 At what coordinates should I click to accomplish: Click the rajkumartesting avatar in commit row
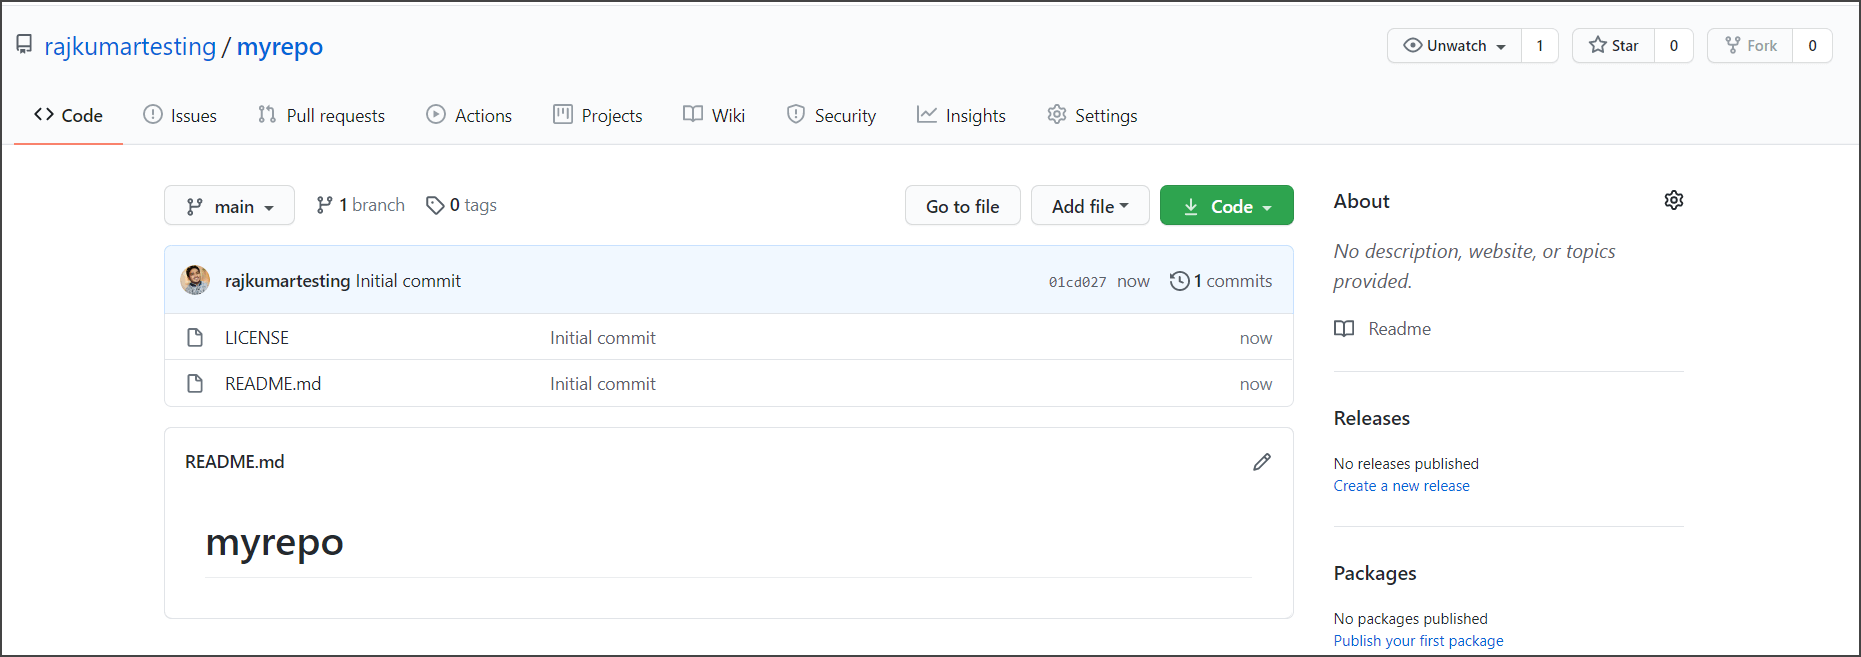pyautogui.click(x=195, y=280)
